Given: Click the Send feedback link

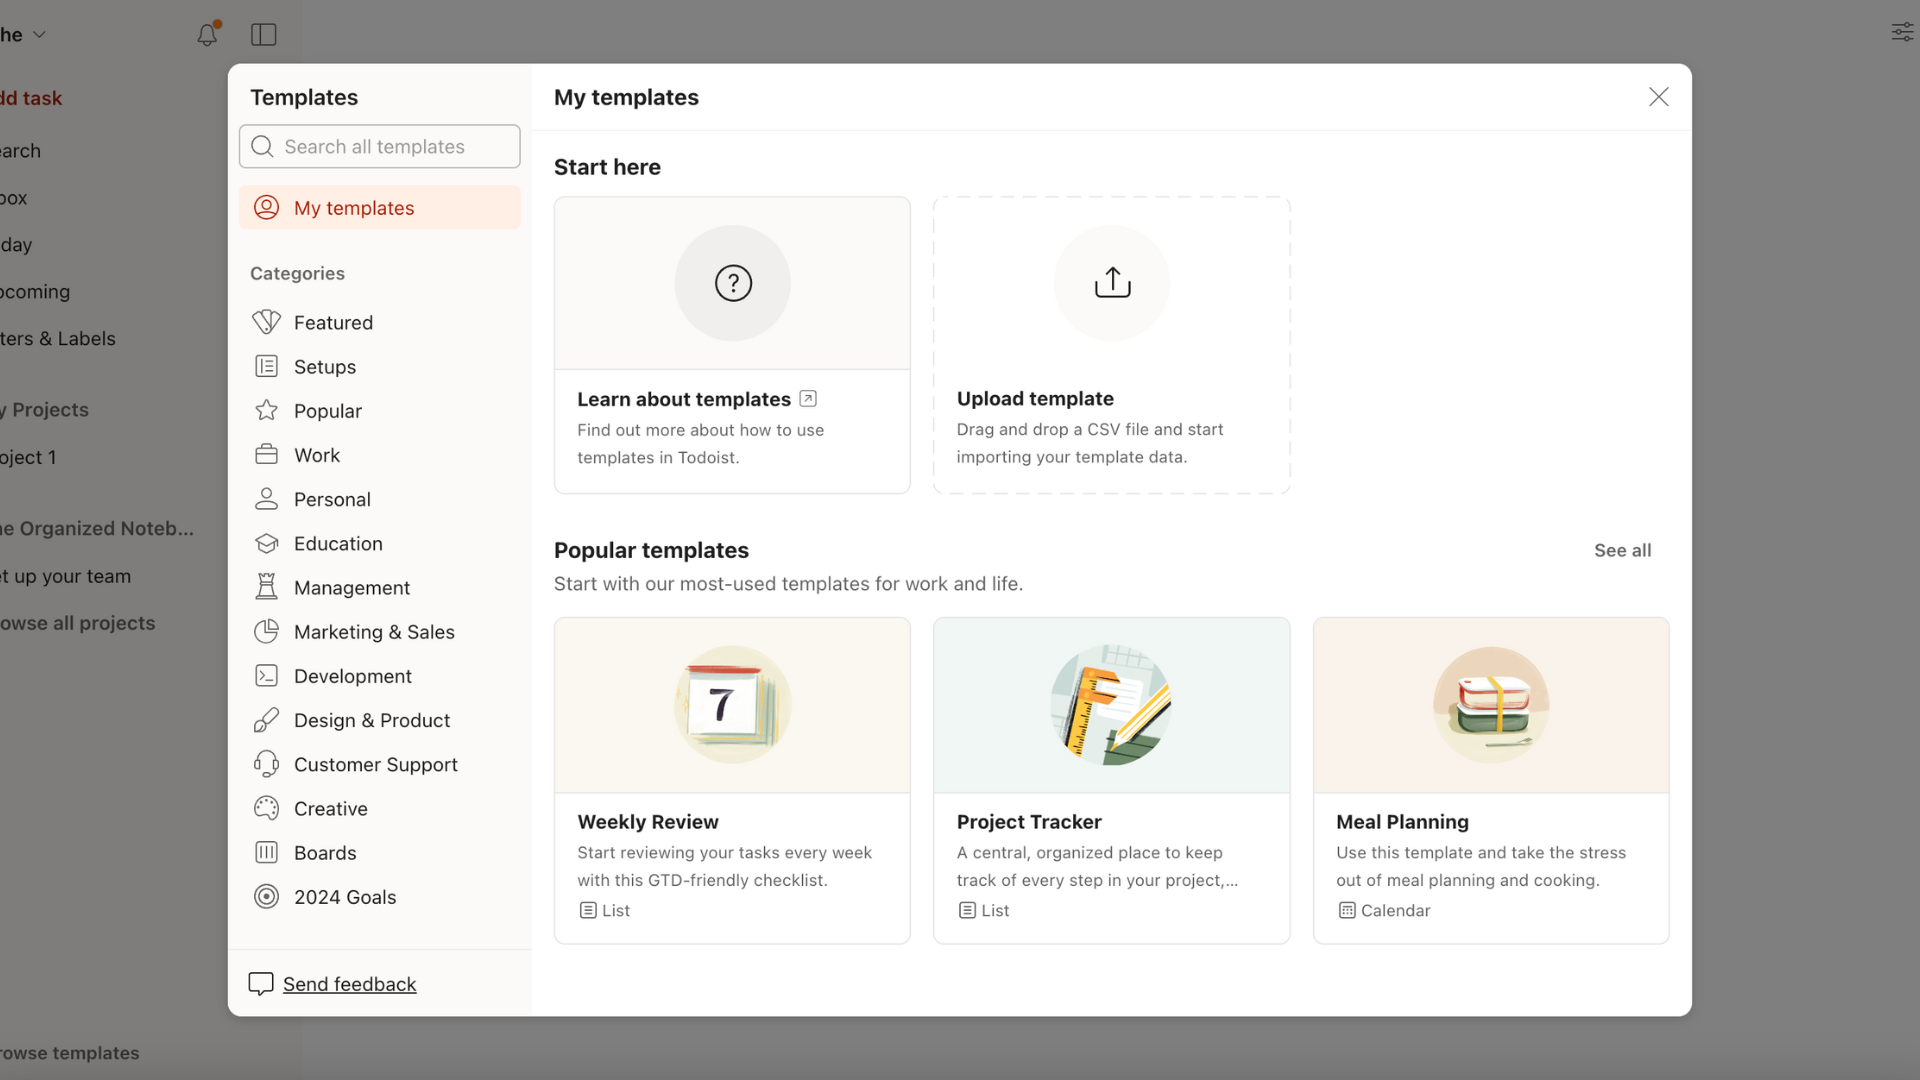Looking at the screenshot, I should [x=349, y=984].
